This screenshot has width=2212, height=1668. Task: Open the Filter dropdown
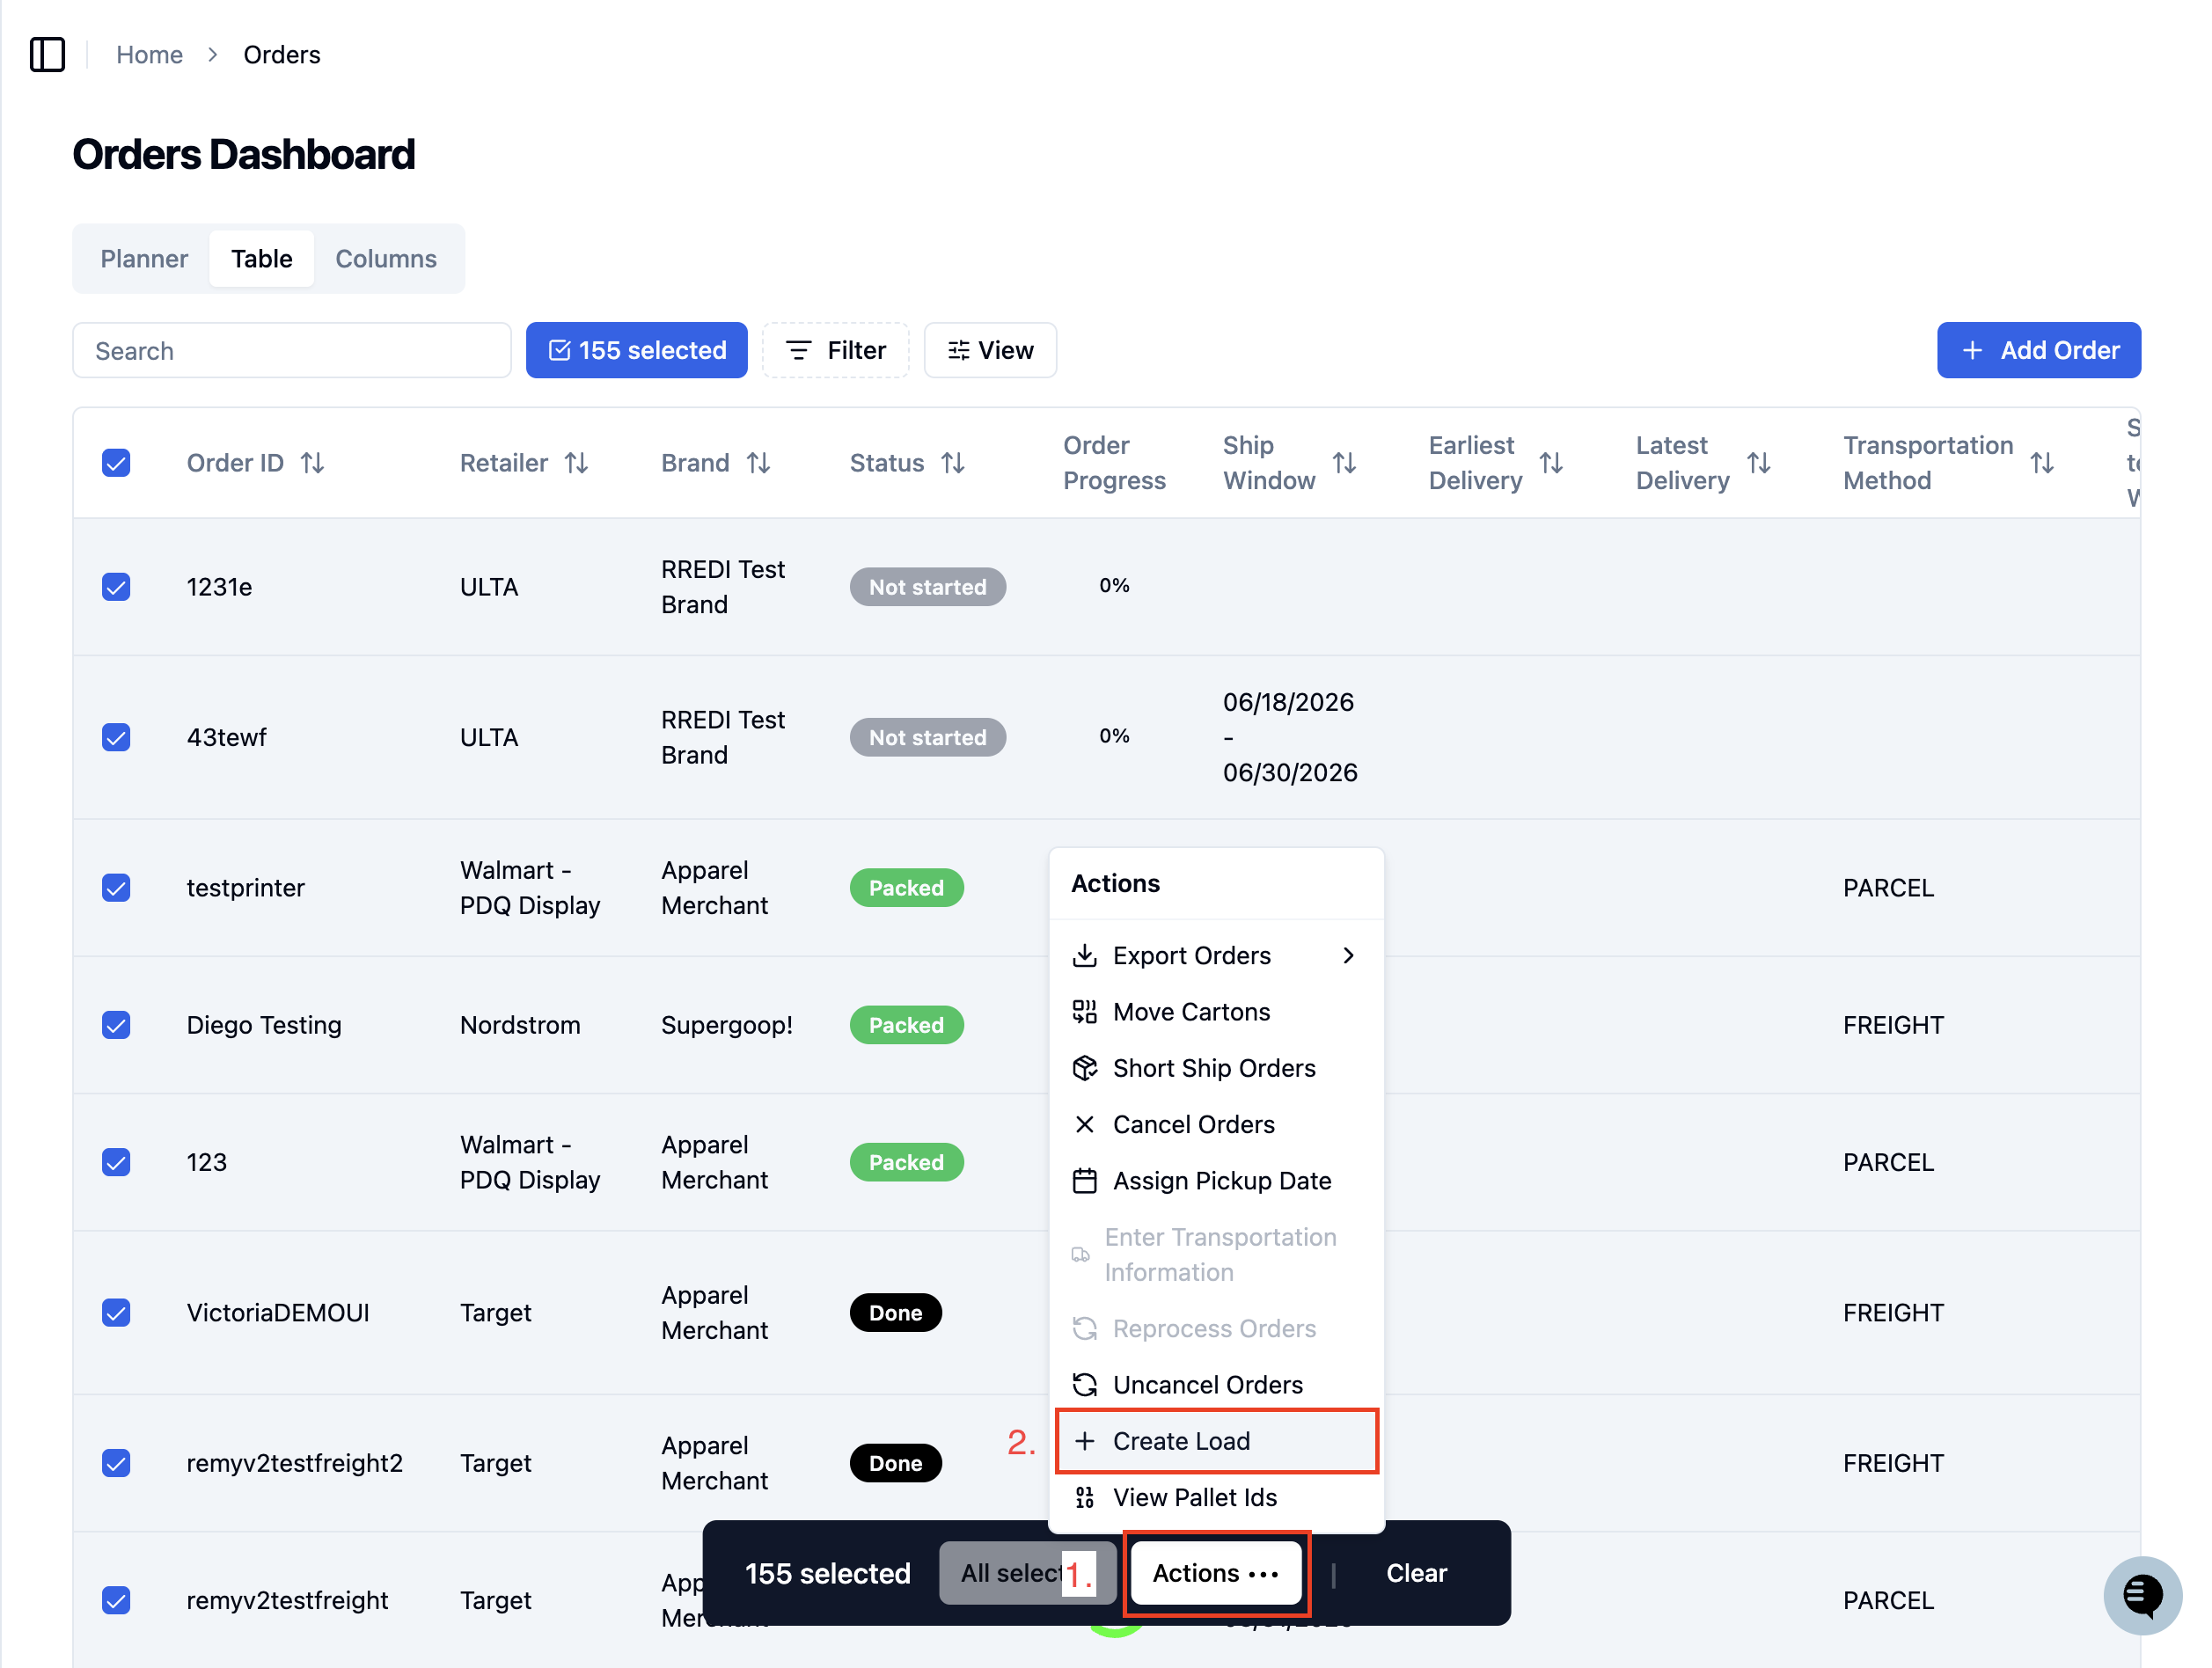[836, 350]
